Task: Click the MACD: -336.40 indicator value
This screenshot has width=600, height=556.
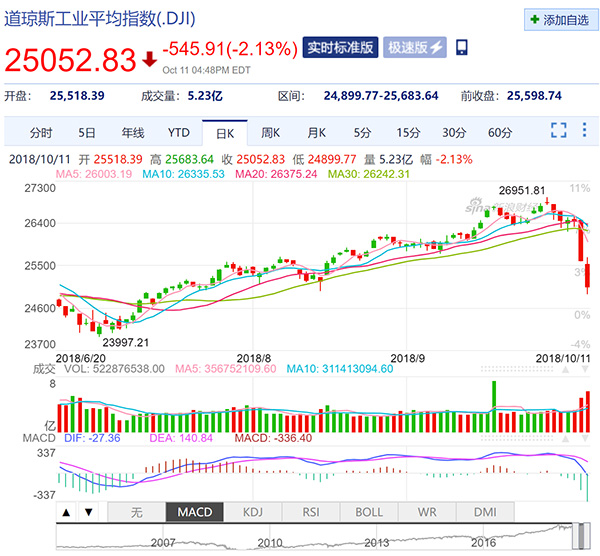Action: (273, 438)
